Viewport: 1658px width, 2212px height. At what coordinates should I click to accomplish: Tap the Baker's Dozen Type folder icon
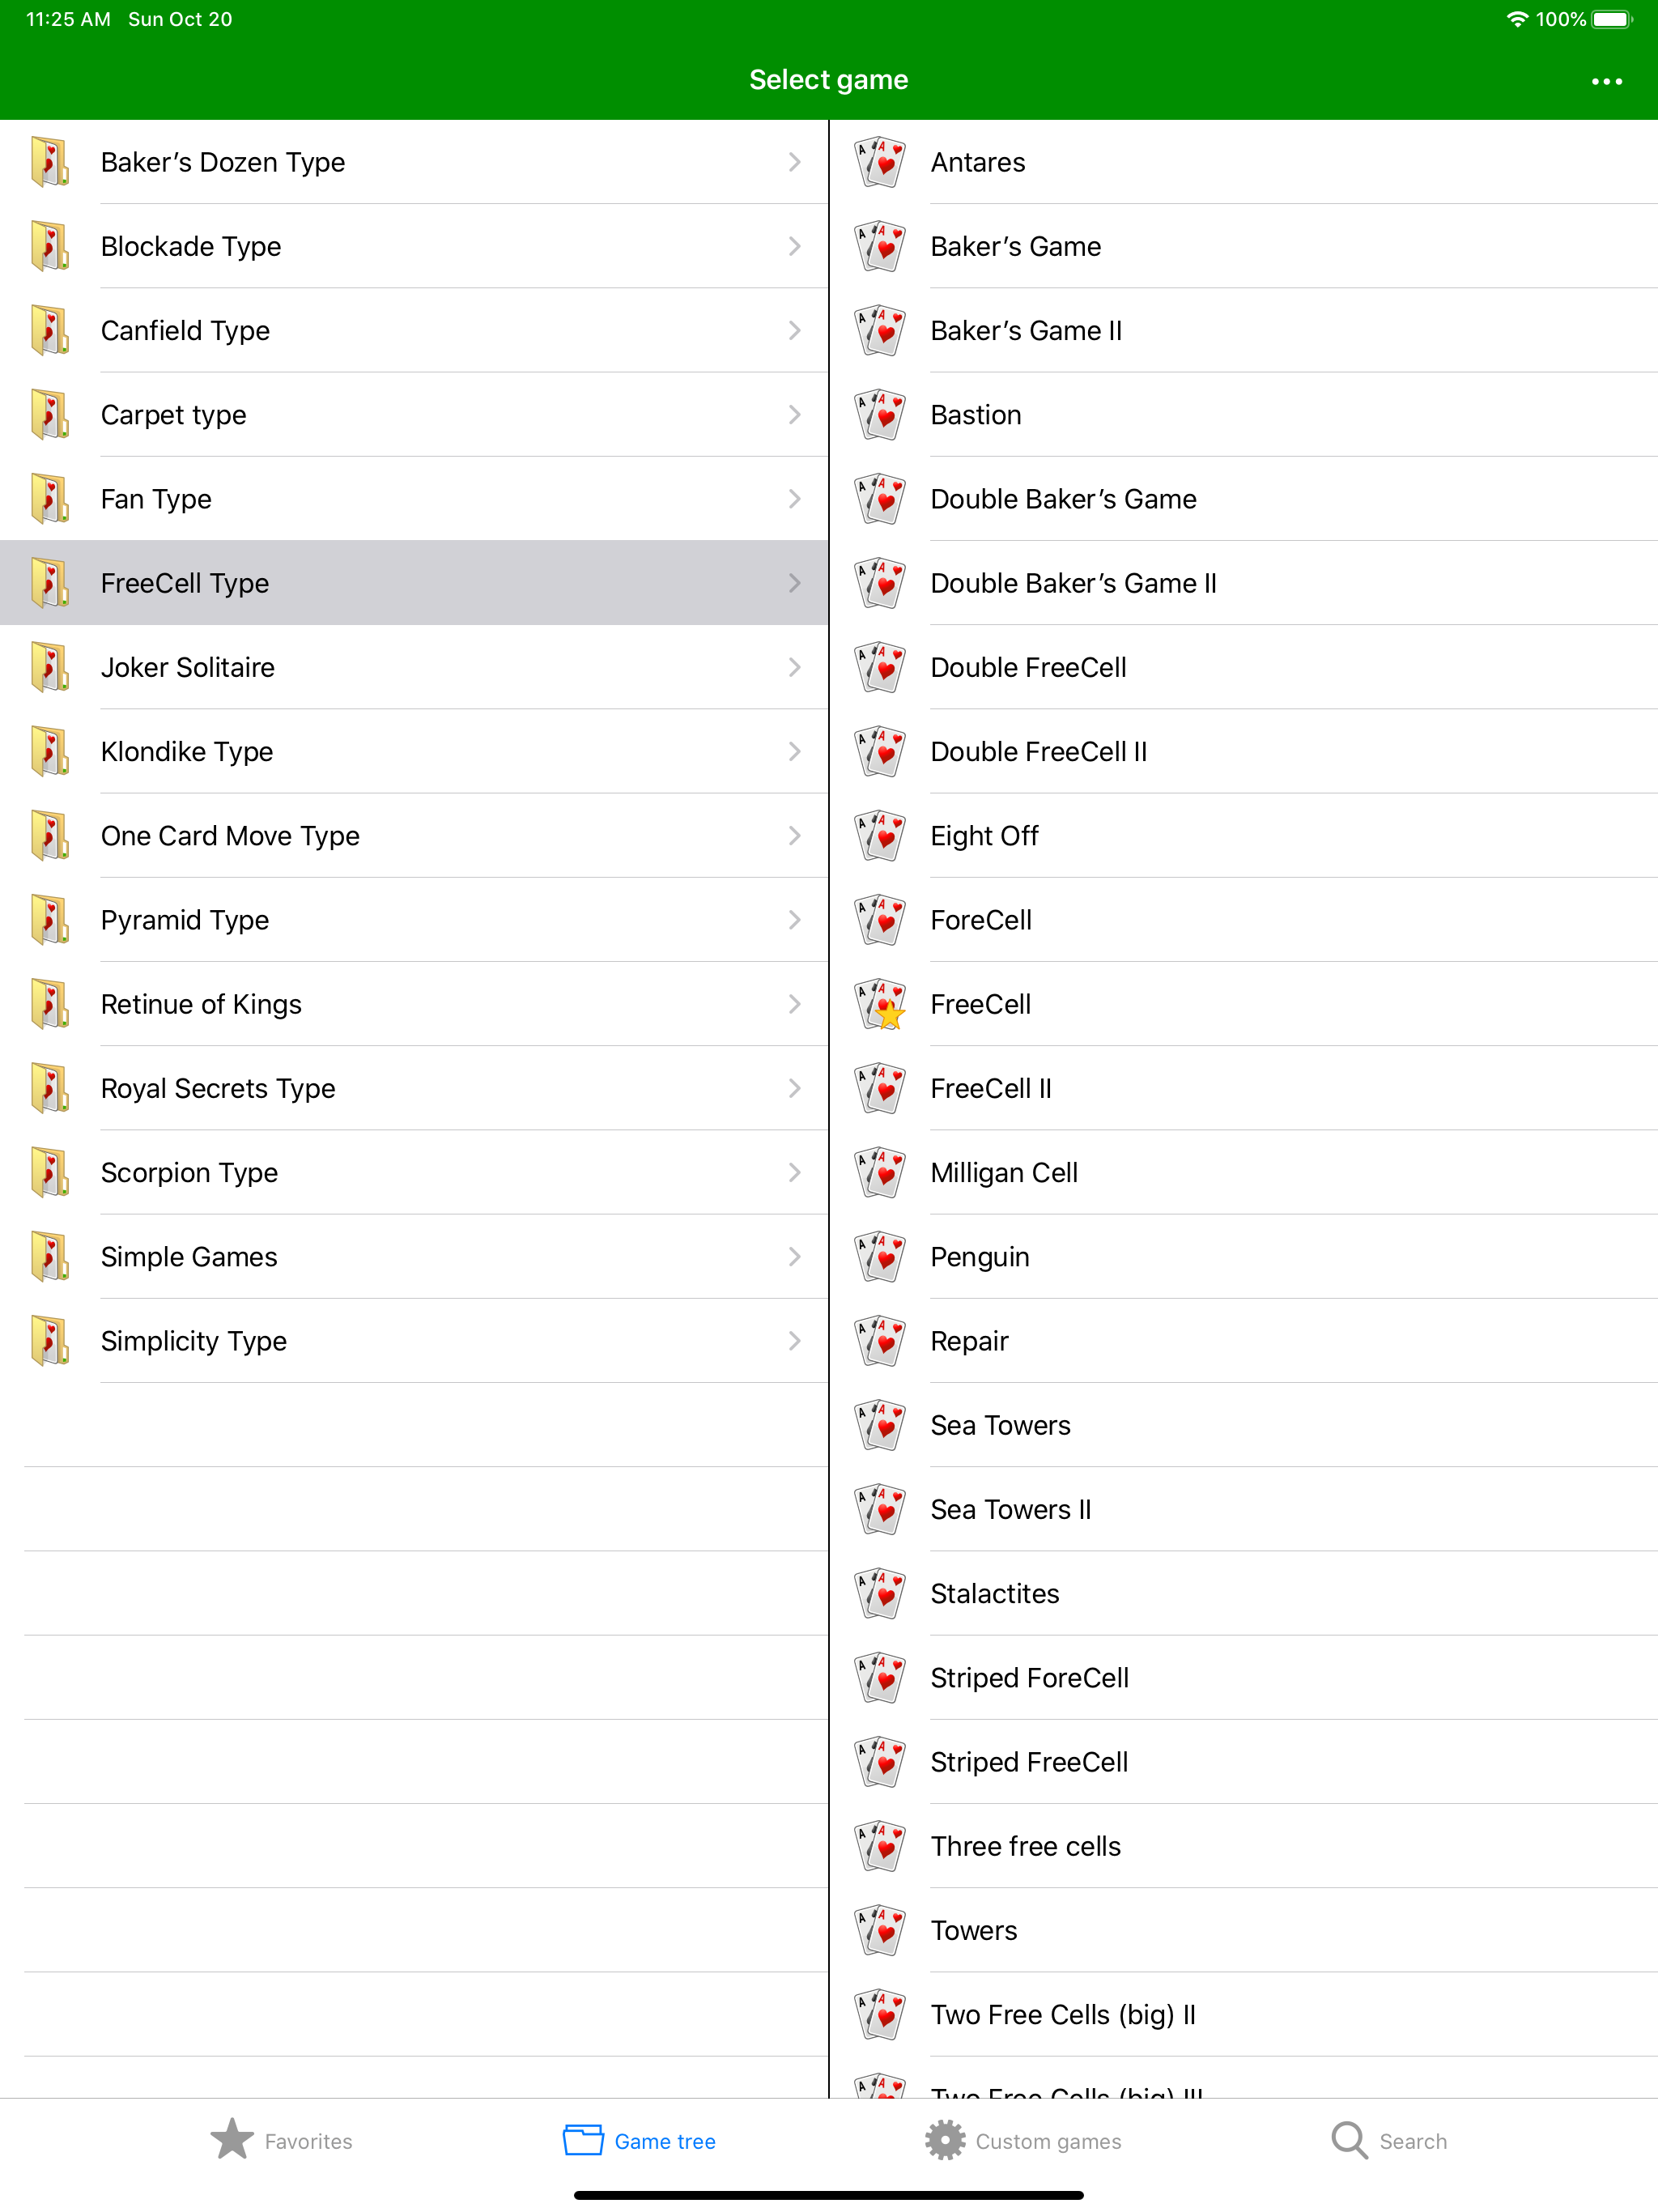pos(50,162)
